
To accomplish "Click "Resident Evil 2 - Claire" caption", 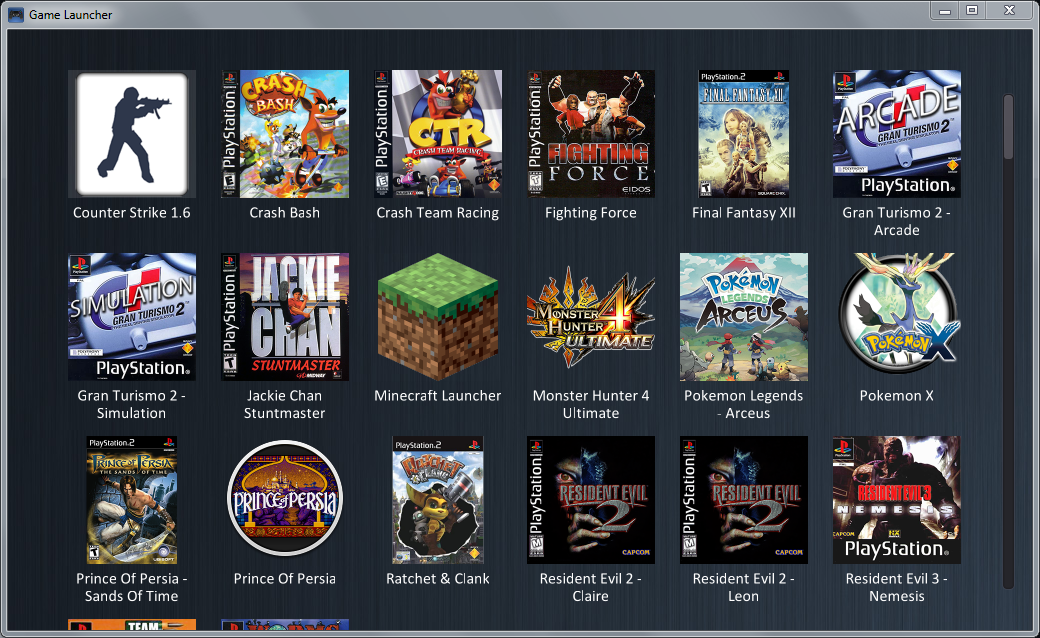I will click(591, 587).
